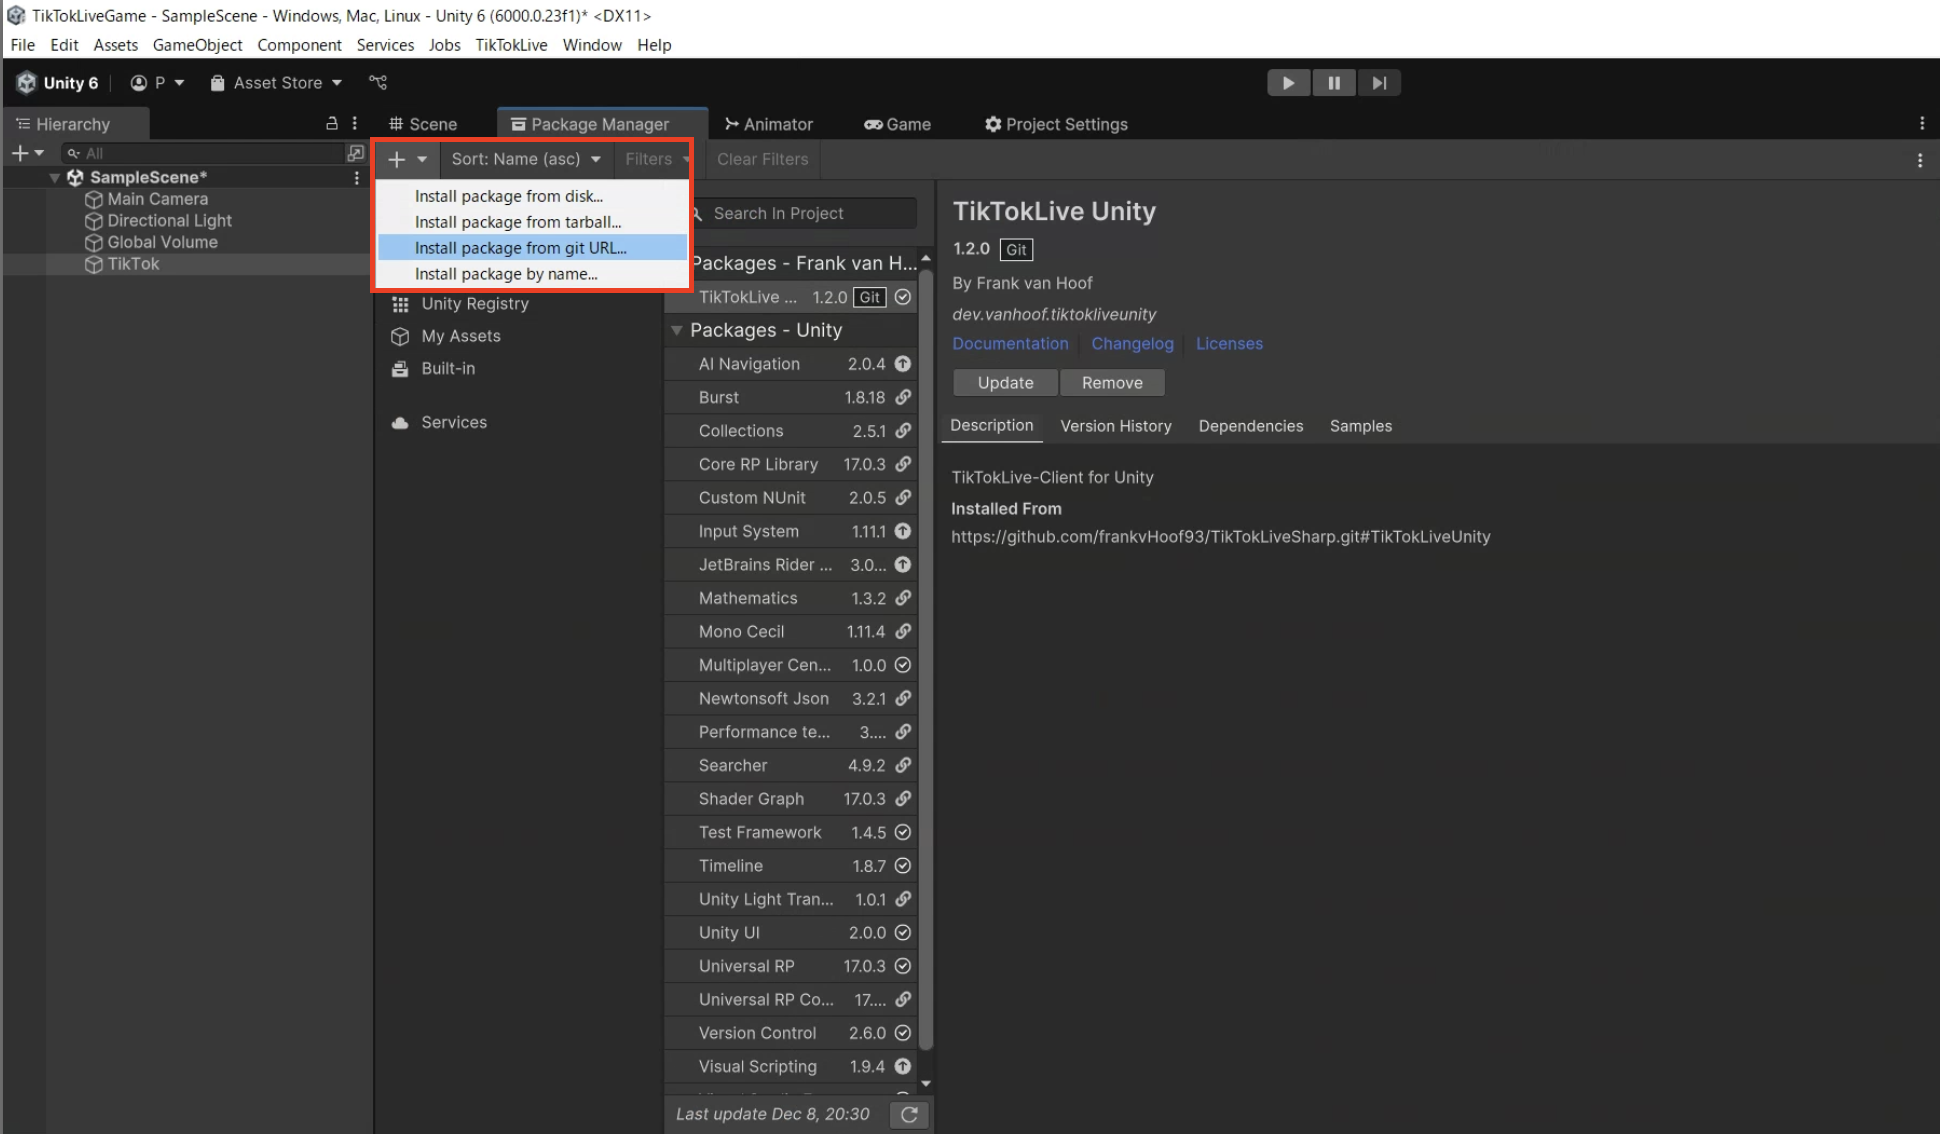Screen dimensions: 1940x1134
Task: Click the Play button in toolbar
Action: click(1288, 83)
